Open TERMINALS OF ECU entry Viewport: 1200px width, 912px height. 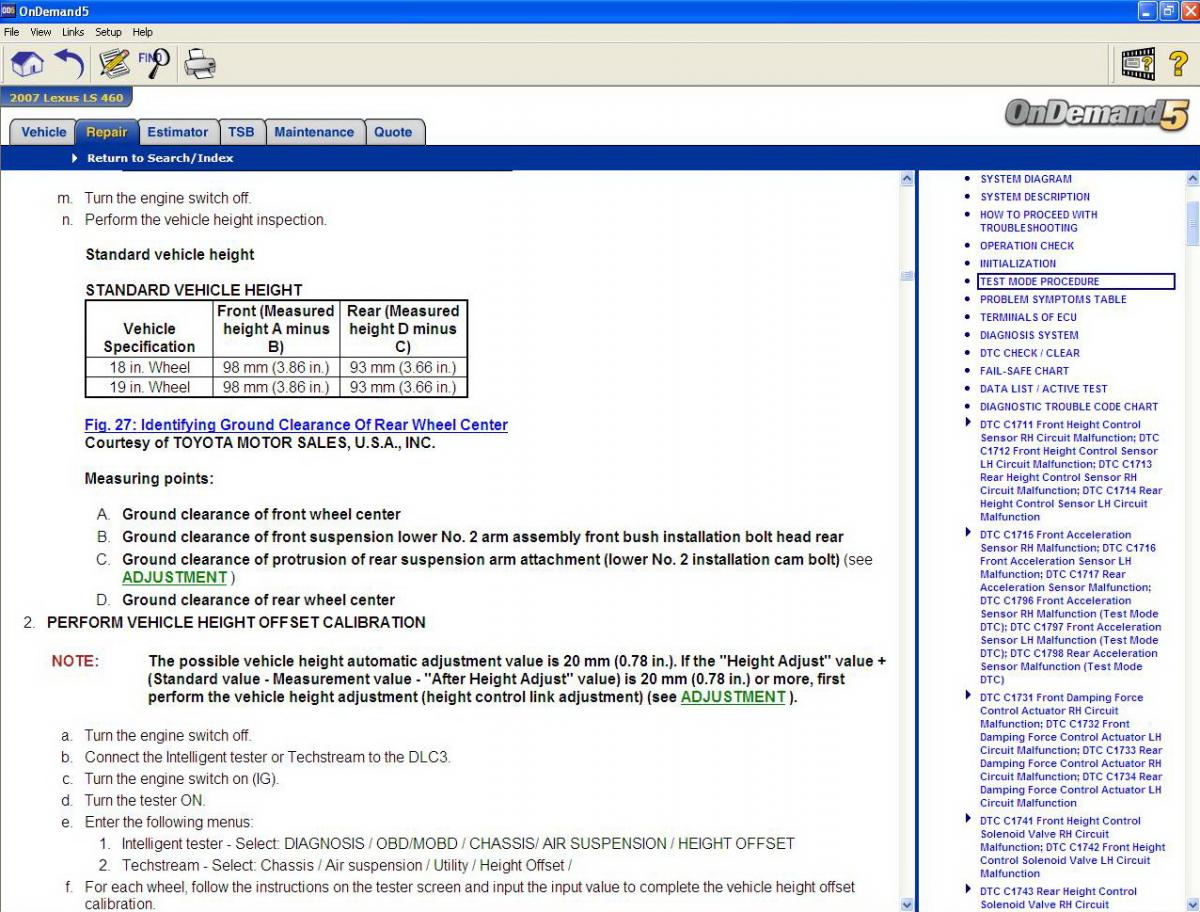tap(1028, 317)
